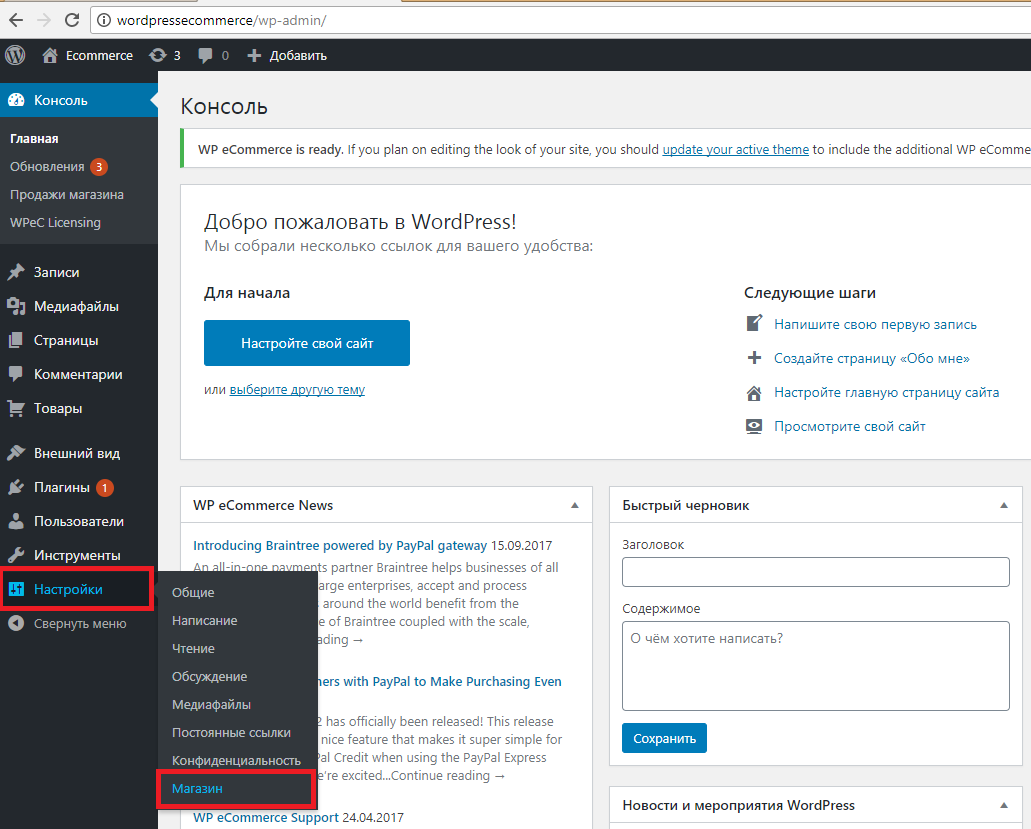
Task: Open Продажи магазина in the sidebar
Action: click(x=66, y=195)
